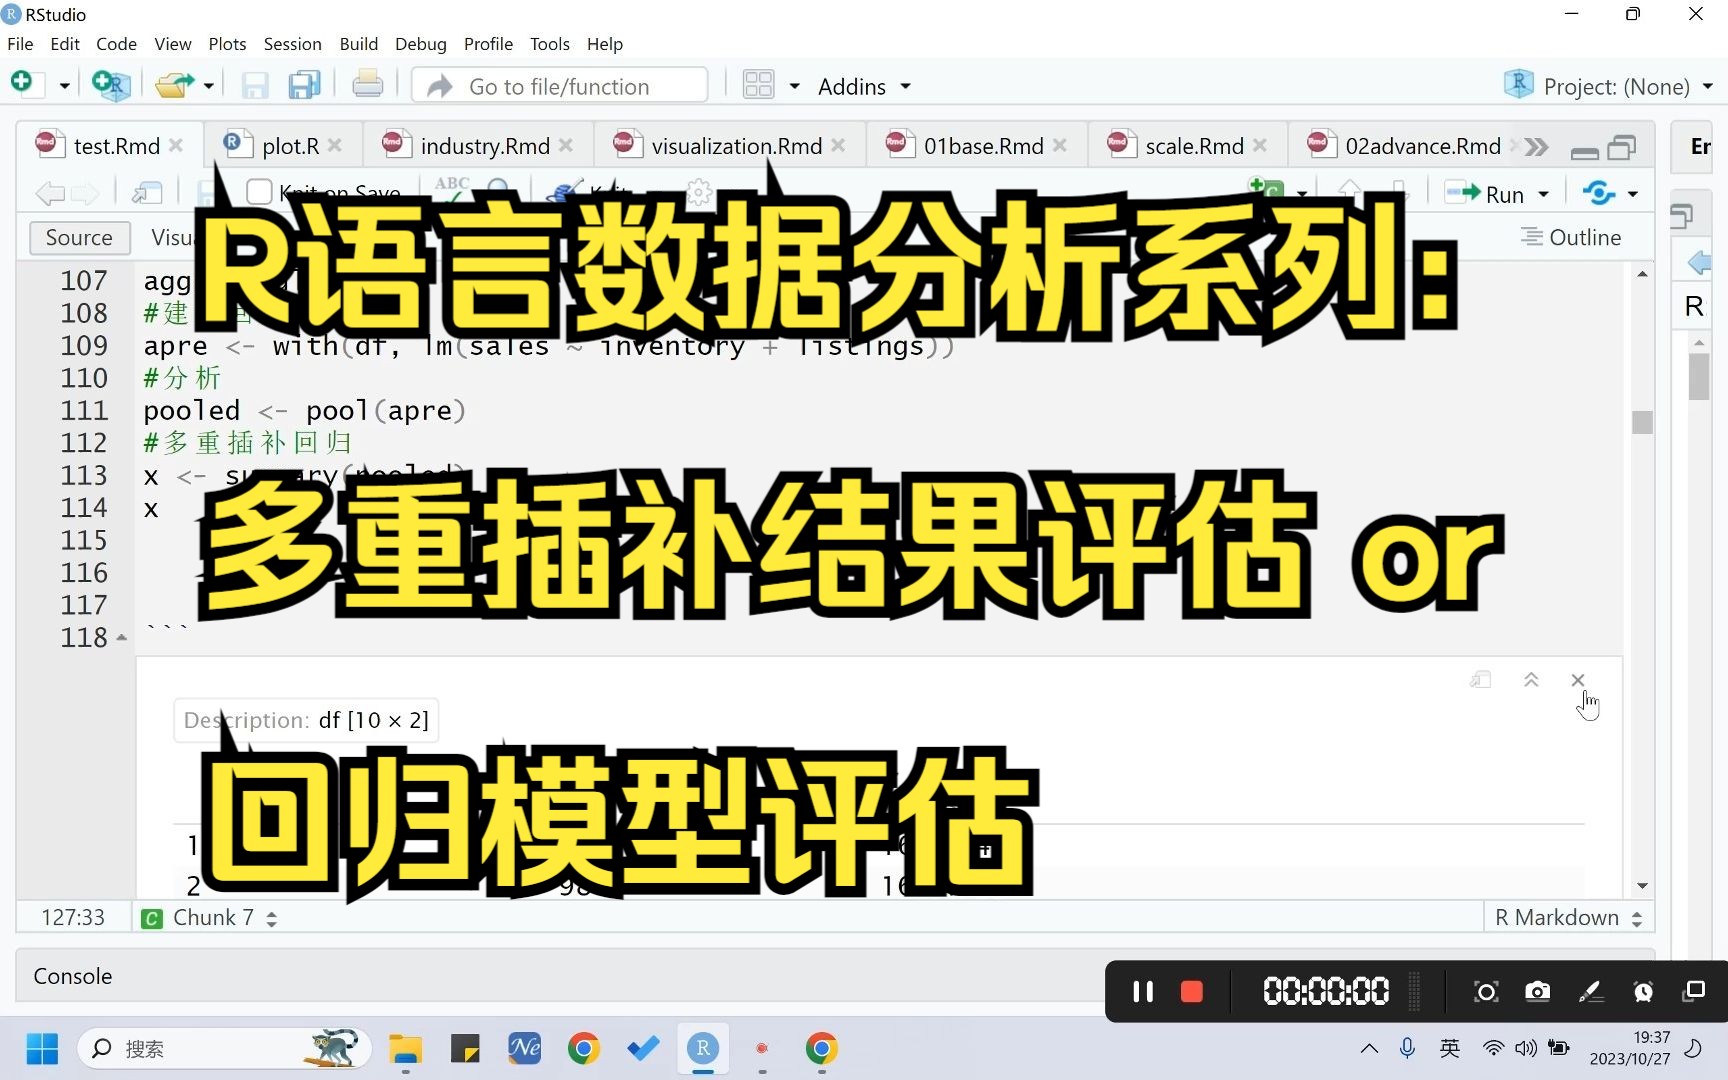
Task: Insert a new code chunk icon
Action: tap(1266, 190)
